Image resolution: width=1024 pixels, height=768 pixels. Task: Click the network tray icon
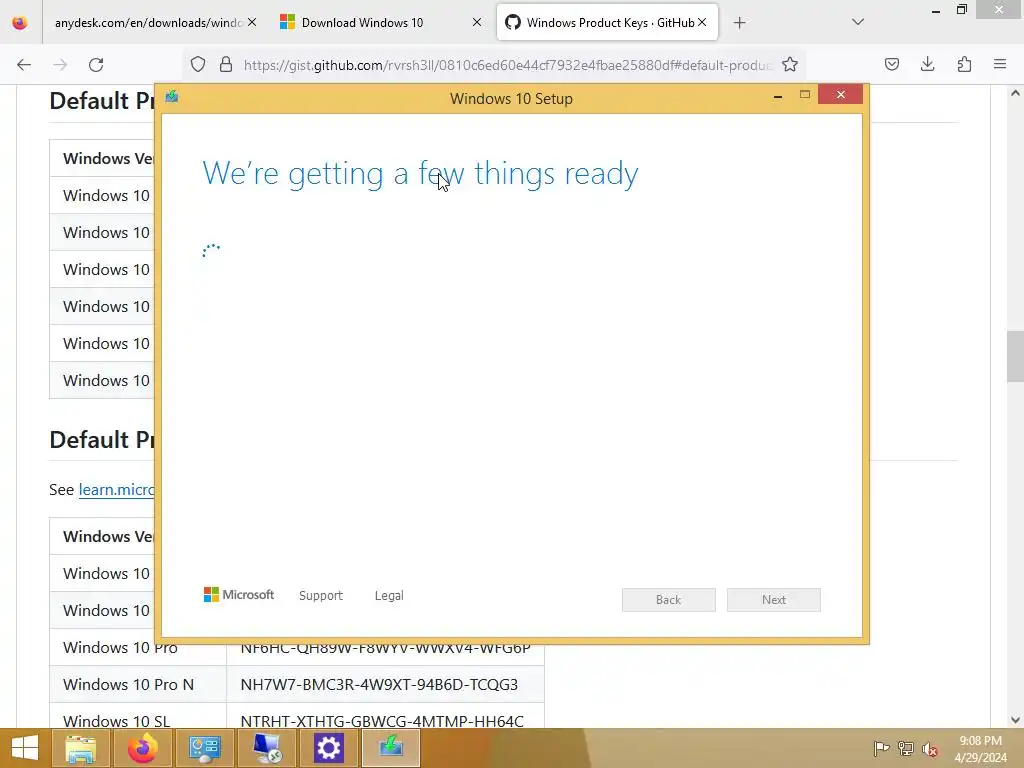tap(906, 748)
